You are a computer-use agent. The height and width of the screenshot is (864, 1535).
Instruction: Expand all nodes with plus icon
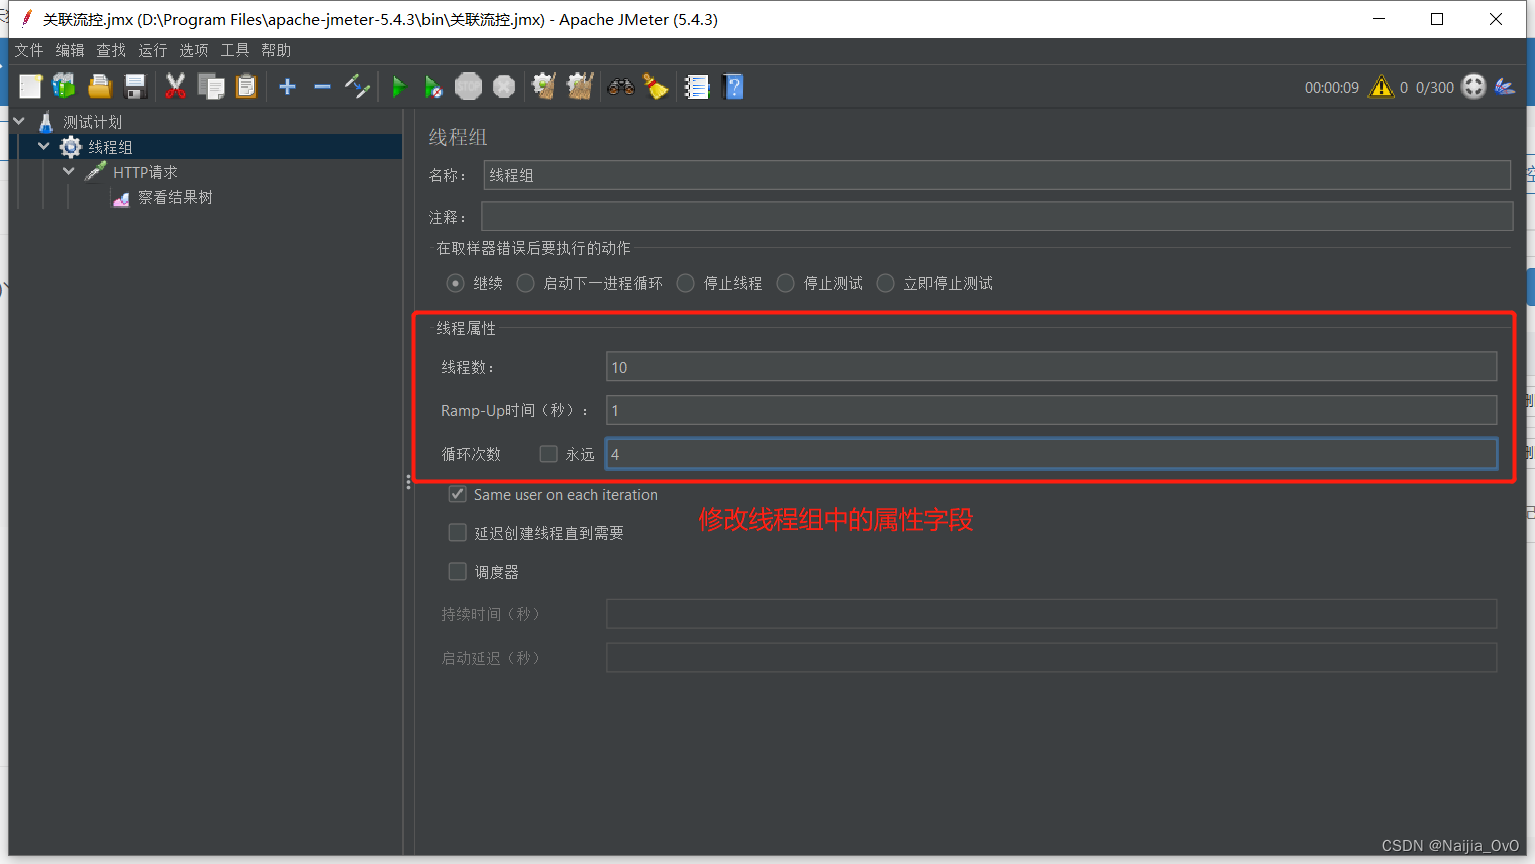coord(287,87)
